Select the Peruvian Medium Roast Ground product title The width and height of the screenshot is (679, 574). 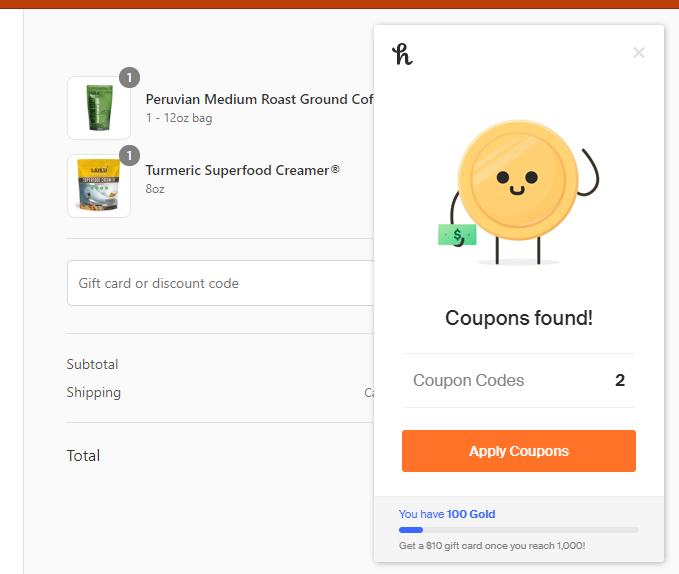[x=259, y=99]
